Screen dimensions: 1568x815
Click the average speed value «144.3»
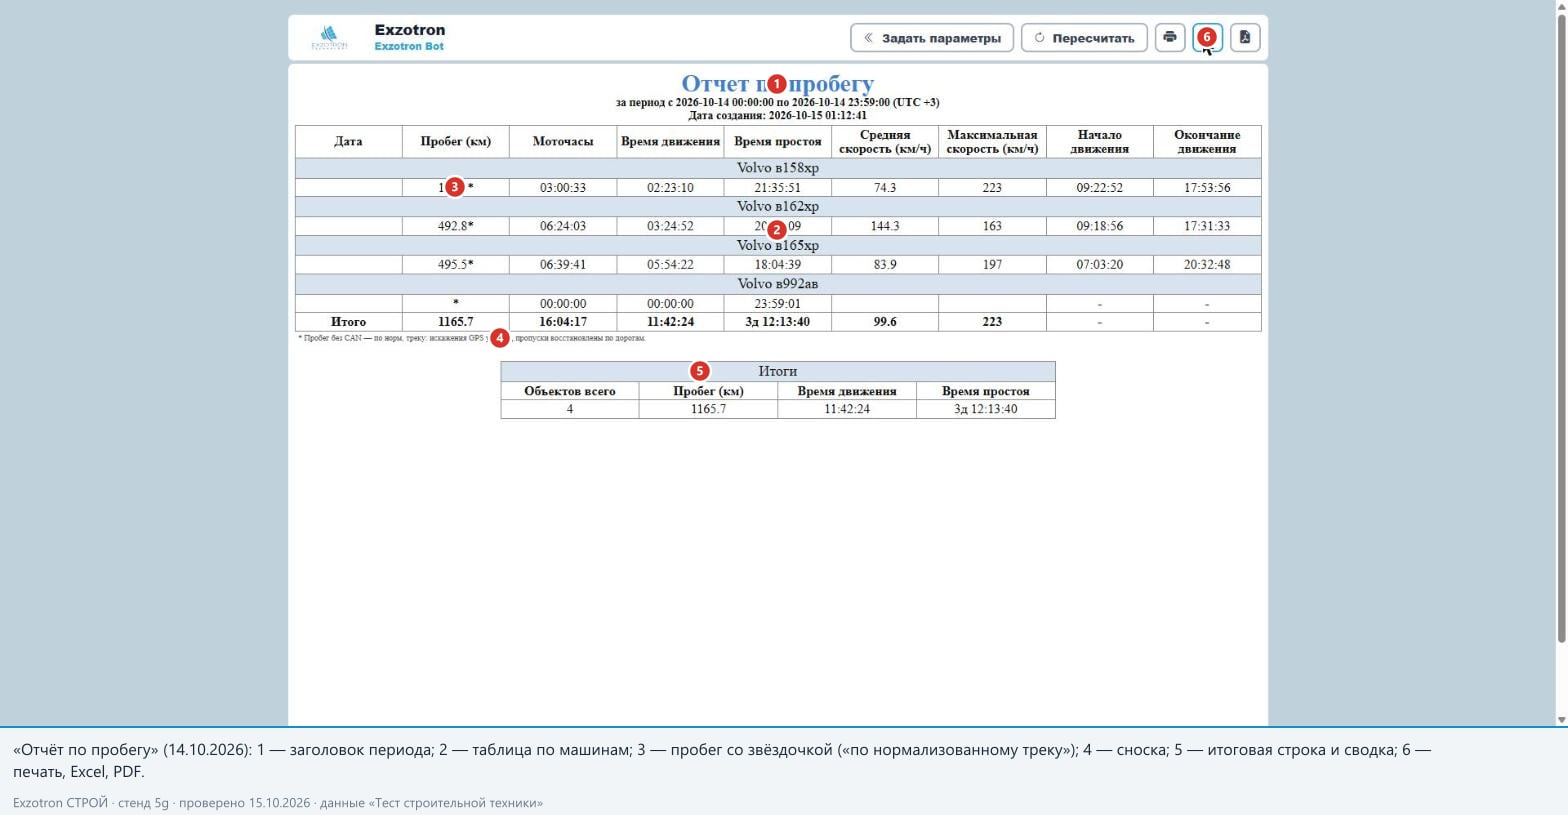tap(885, 226)
